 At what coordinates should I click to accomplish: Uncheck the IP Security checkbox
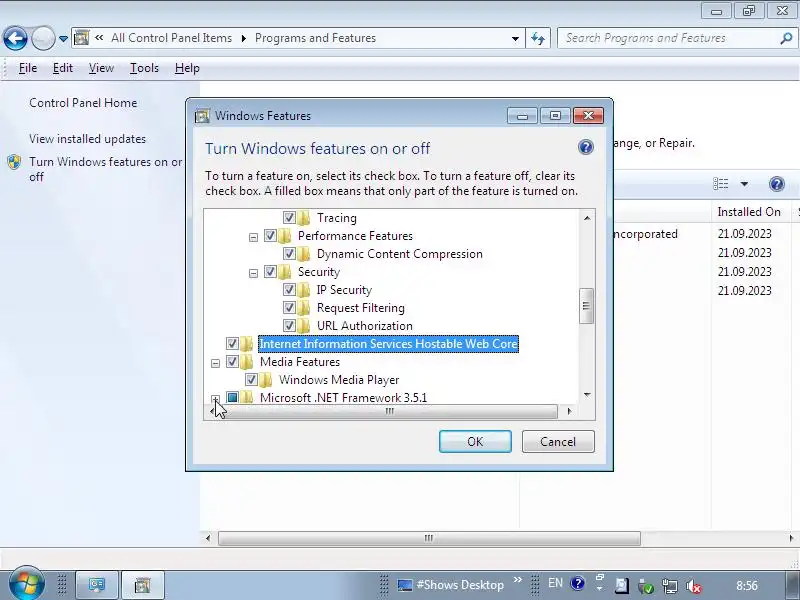[x=289, y=290]
